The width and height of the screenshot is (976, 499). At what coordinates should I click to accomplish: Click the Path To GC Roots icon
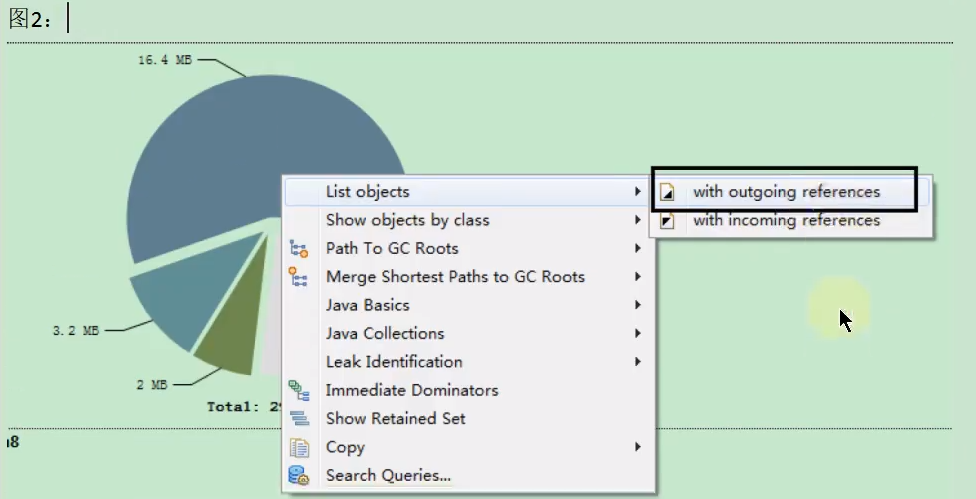click(x=299, y=248)
